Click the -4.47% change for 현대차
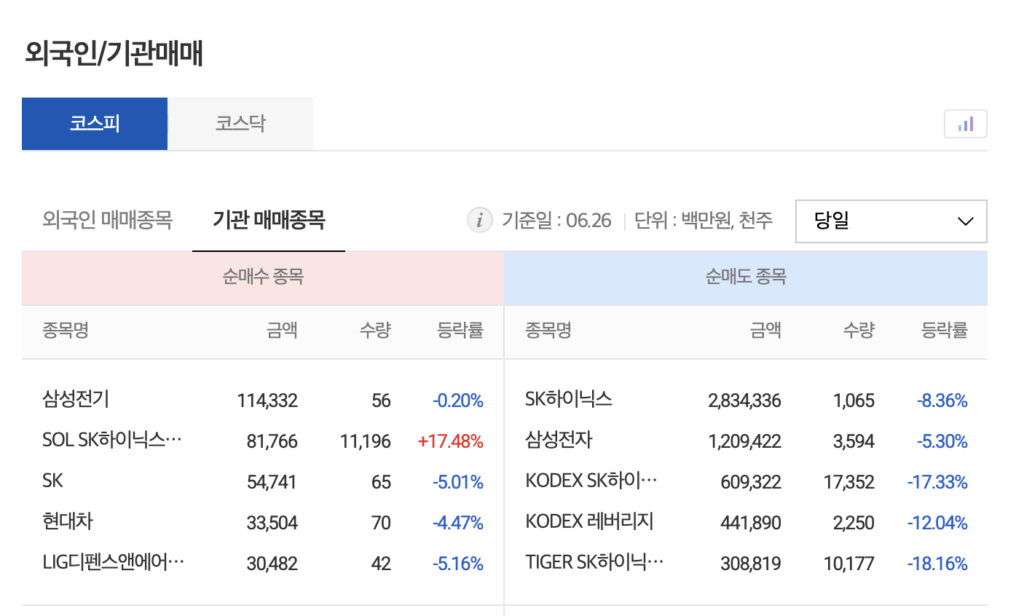This screenshot has width=1024, height=616. pyautogui.click(x=458, y=523)
